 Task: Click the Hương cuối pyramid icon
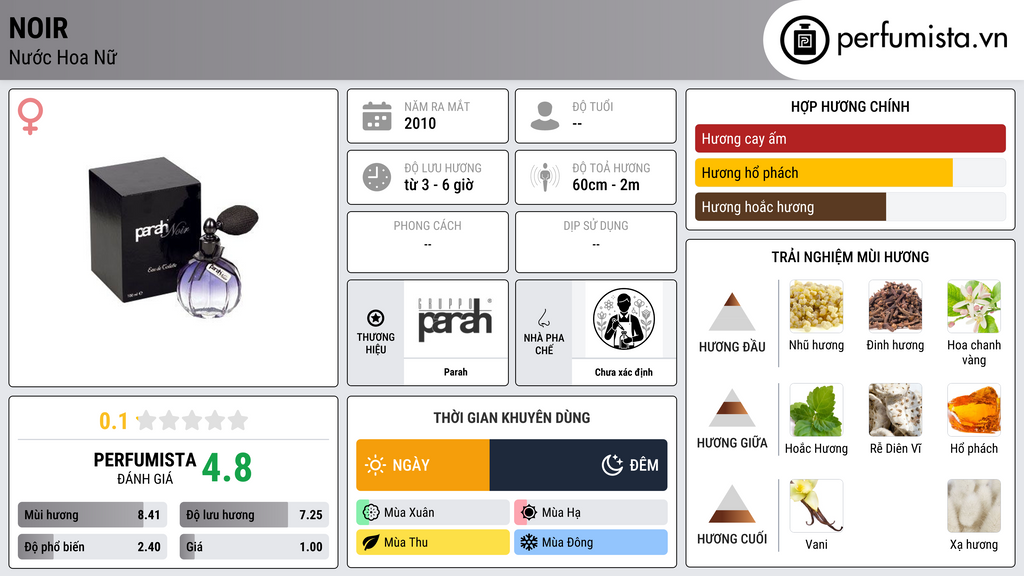pos(732,504)
